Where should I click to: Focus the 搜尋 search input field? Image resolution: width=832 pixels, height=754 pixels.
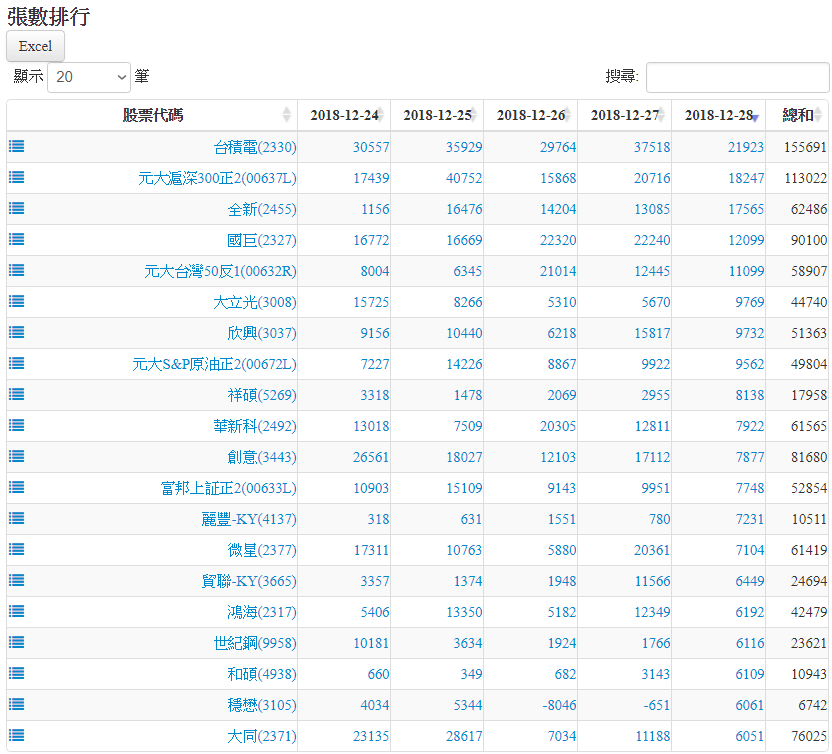coord(737,77)
